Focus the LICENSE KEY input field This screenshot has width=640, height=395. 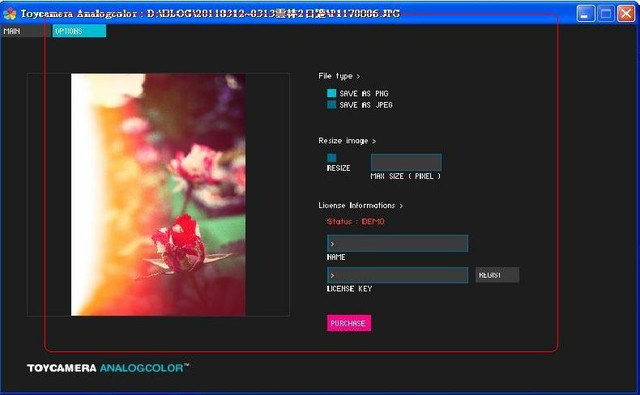click(x=398, y=275)
